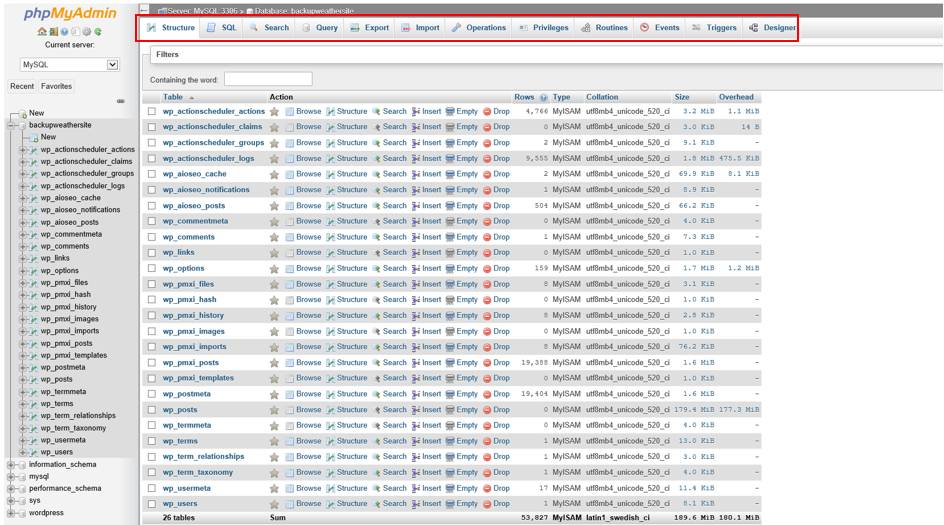The height and width of the screenshot is (525, 944).
Task: Open Favorites tables list
Action: click(57, 87)
